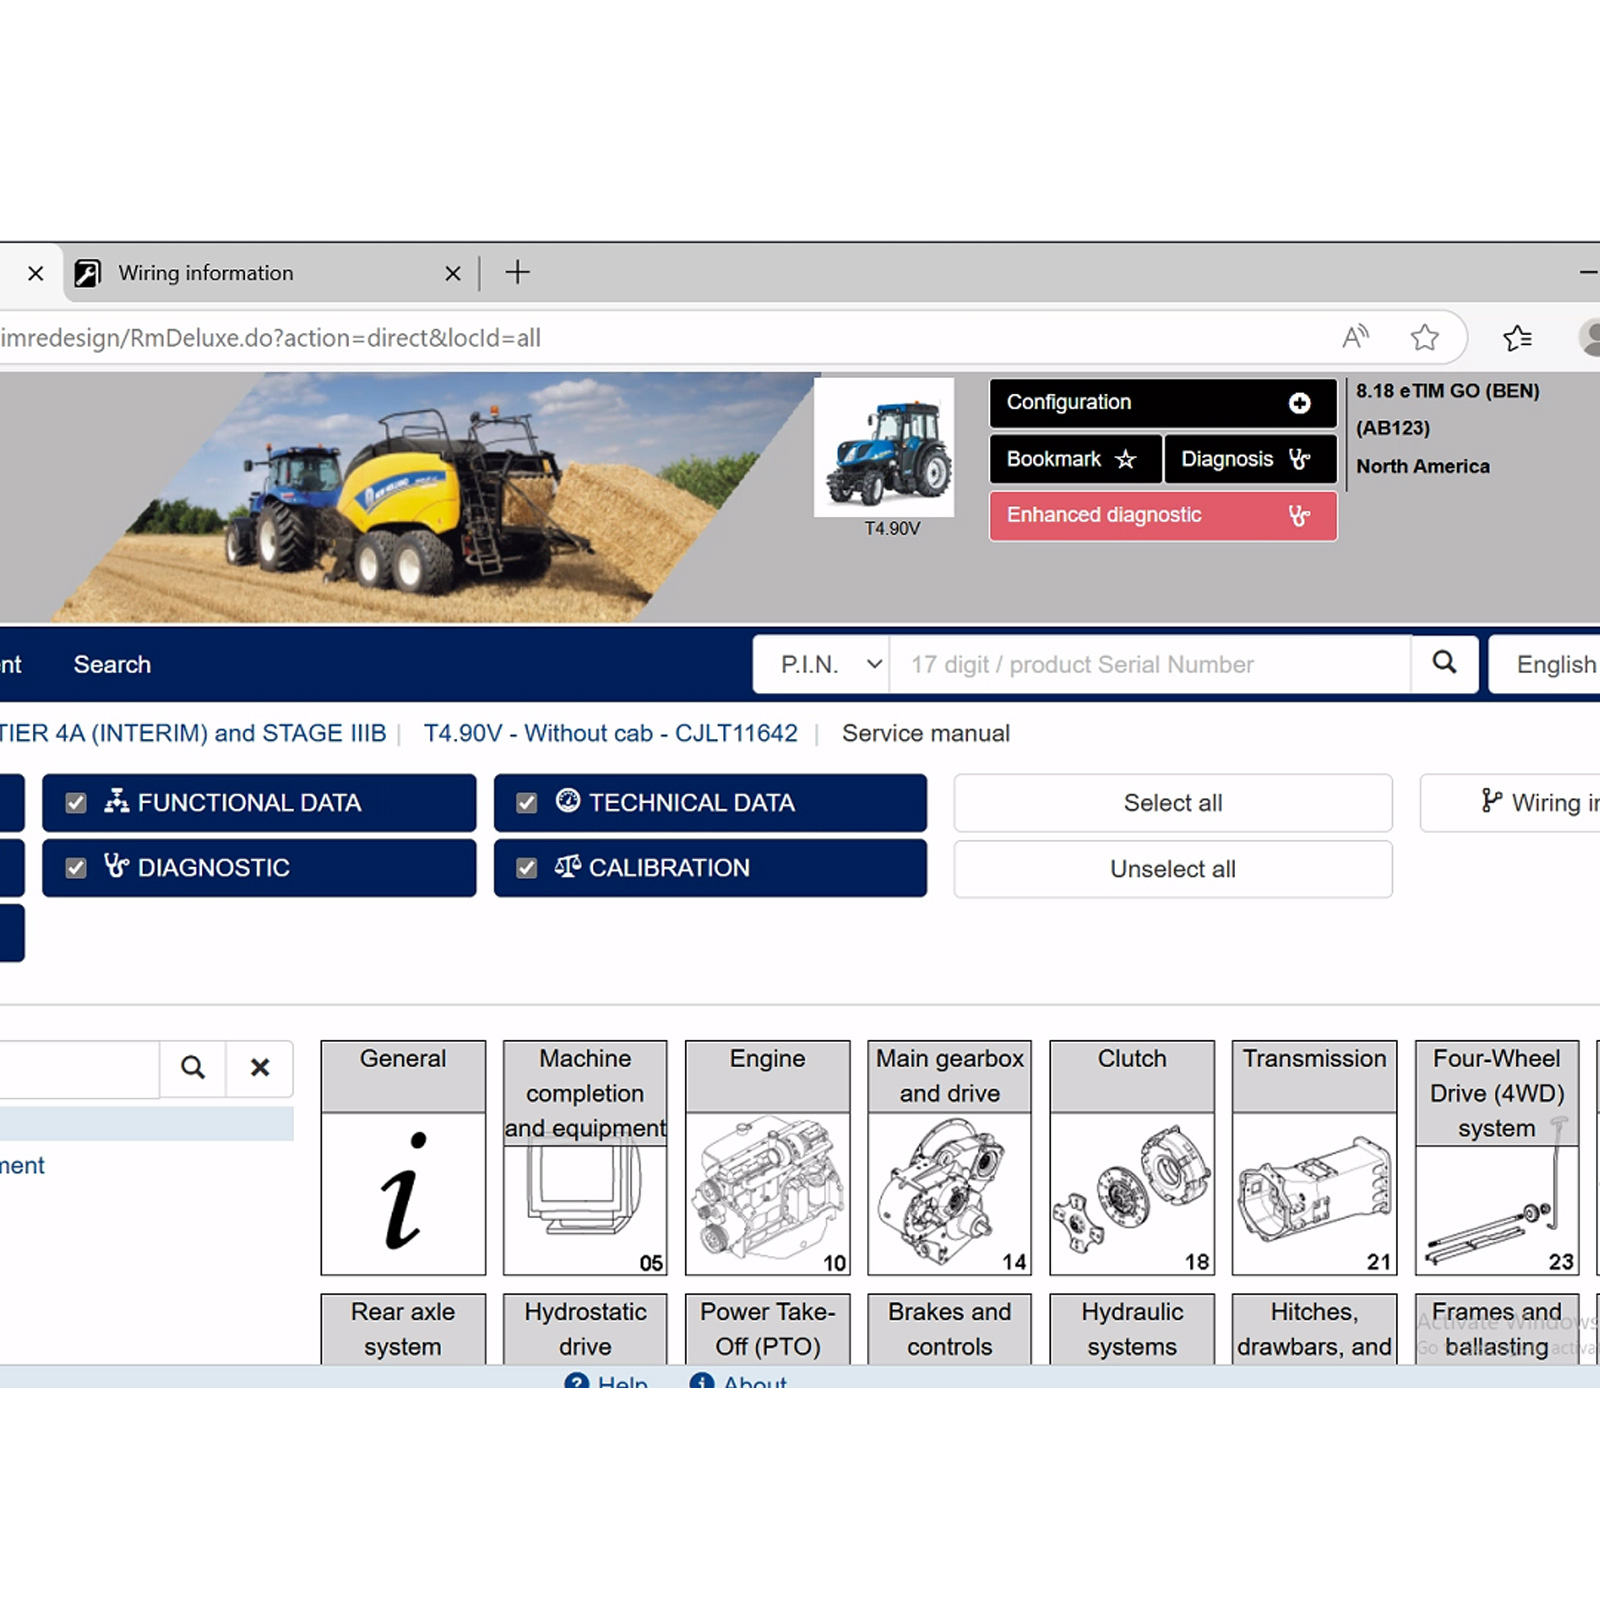Open Enhanced diagnostic button
This screenshot has width=1600, height=1600.
(1163, 516)
